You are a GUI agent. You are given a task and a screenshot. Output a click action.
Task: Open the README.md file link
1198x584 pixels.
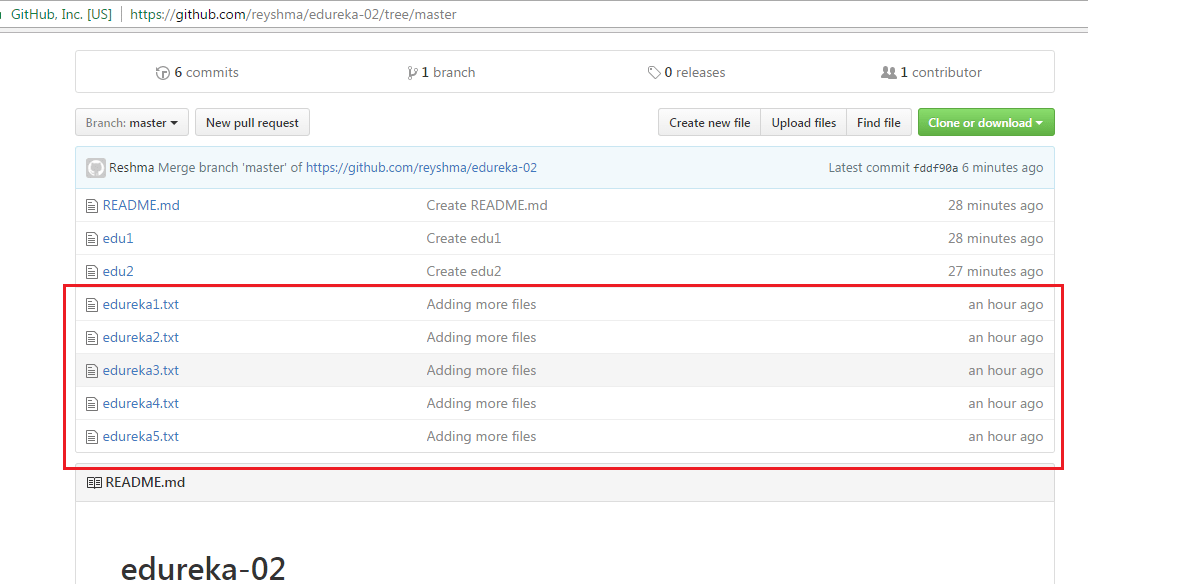[x=141, y=206]
